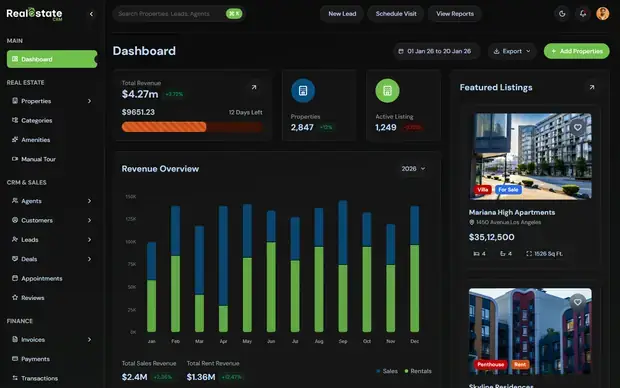Image resolution: width=620 pixels, height=388 pixels.
Task: Click the Reviews star icon
Action: 15,297
